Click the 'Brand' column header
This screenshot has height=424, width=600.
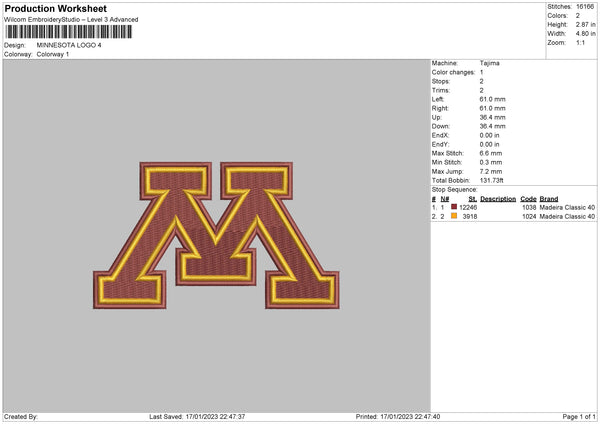549,199
